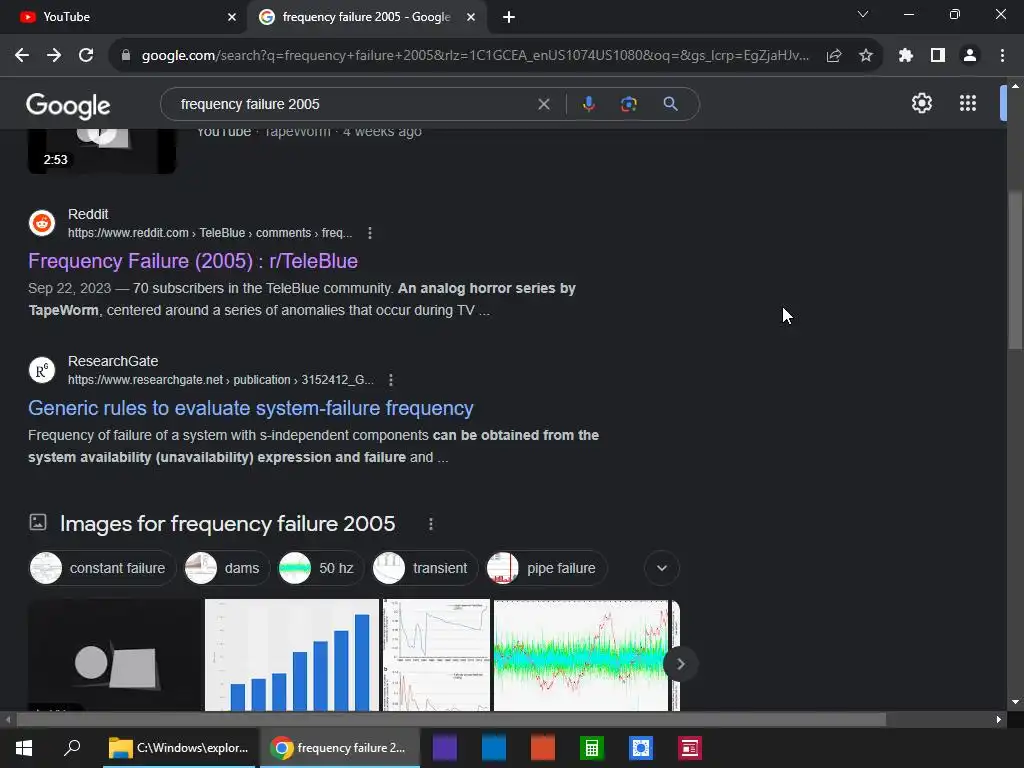Click the horizontal scrollbar thumb
This screenshot has width=1024, height=768.
point(451,720)
